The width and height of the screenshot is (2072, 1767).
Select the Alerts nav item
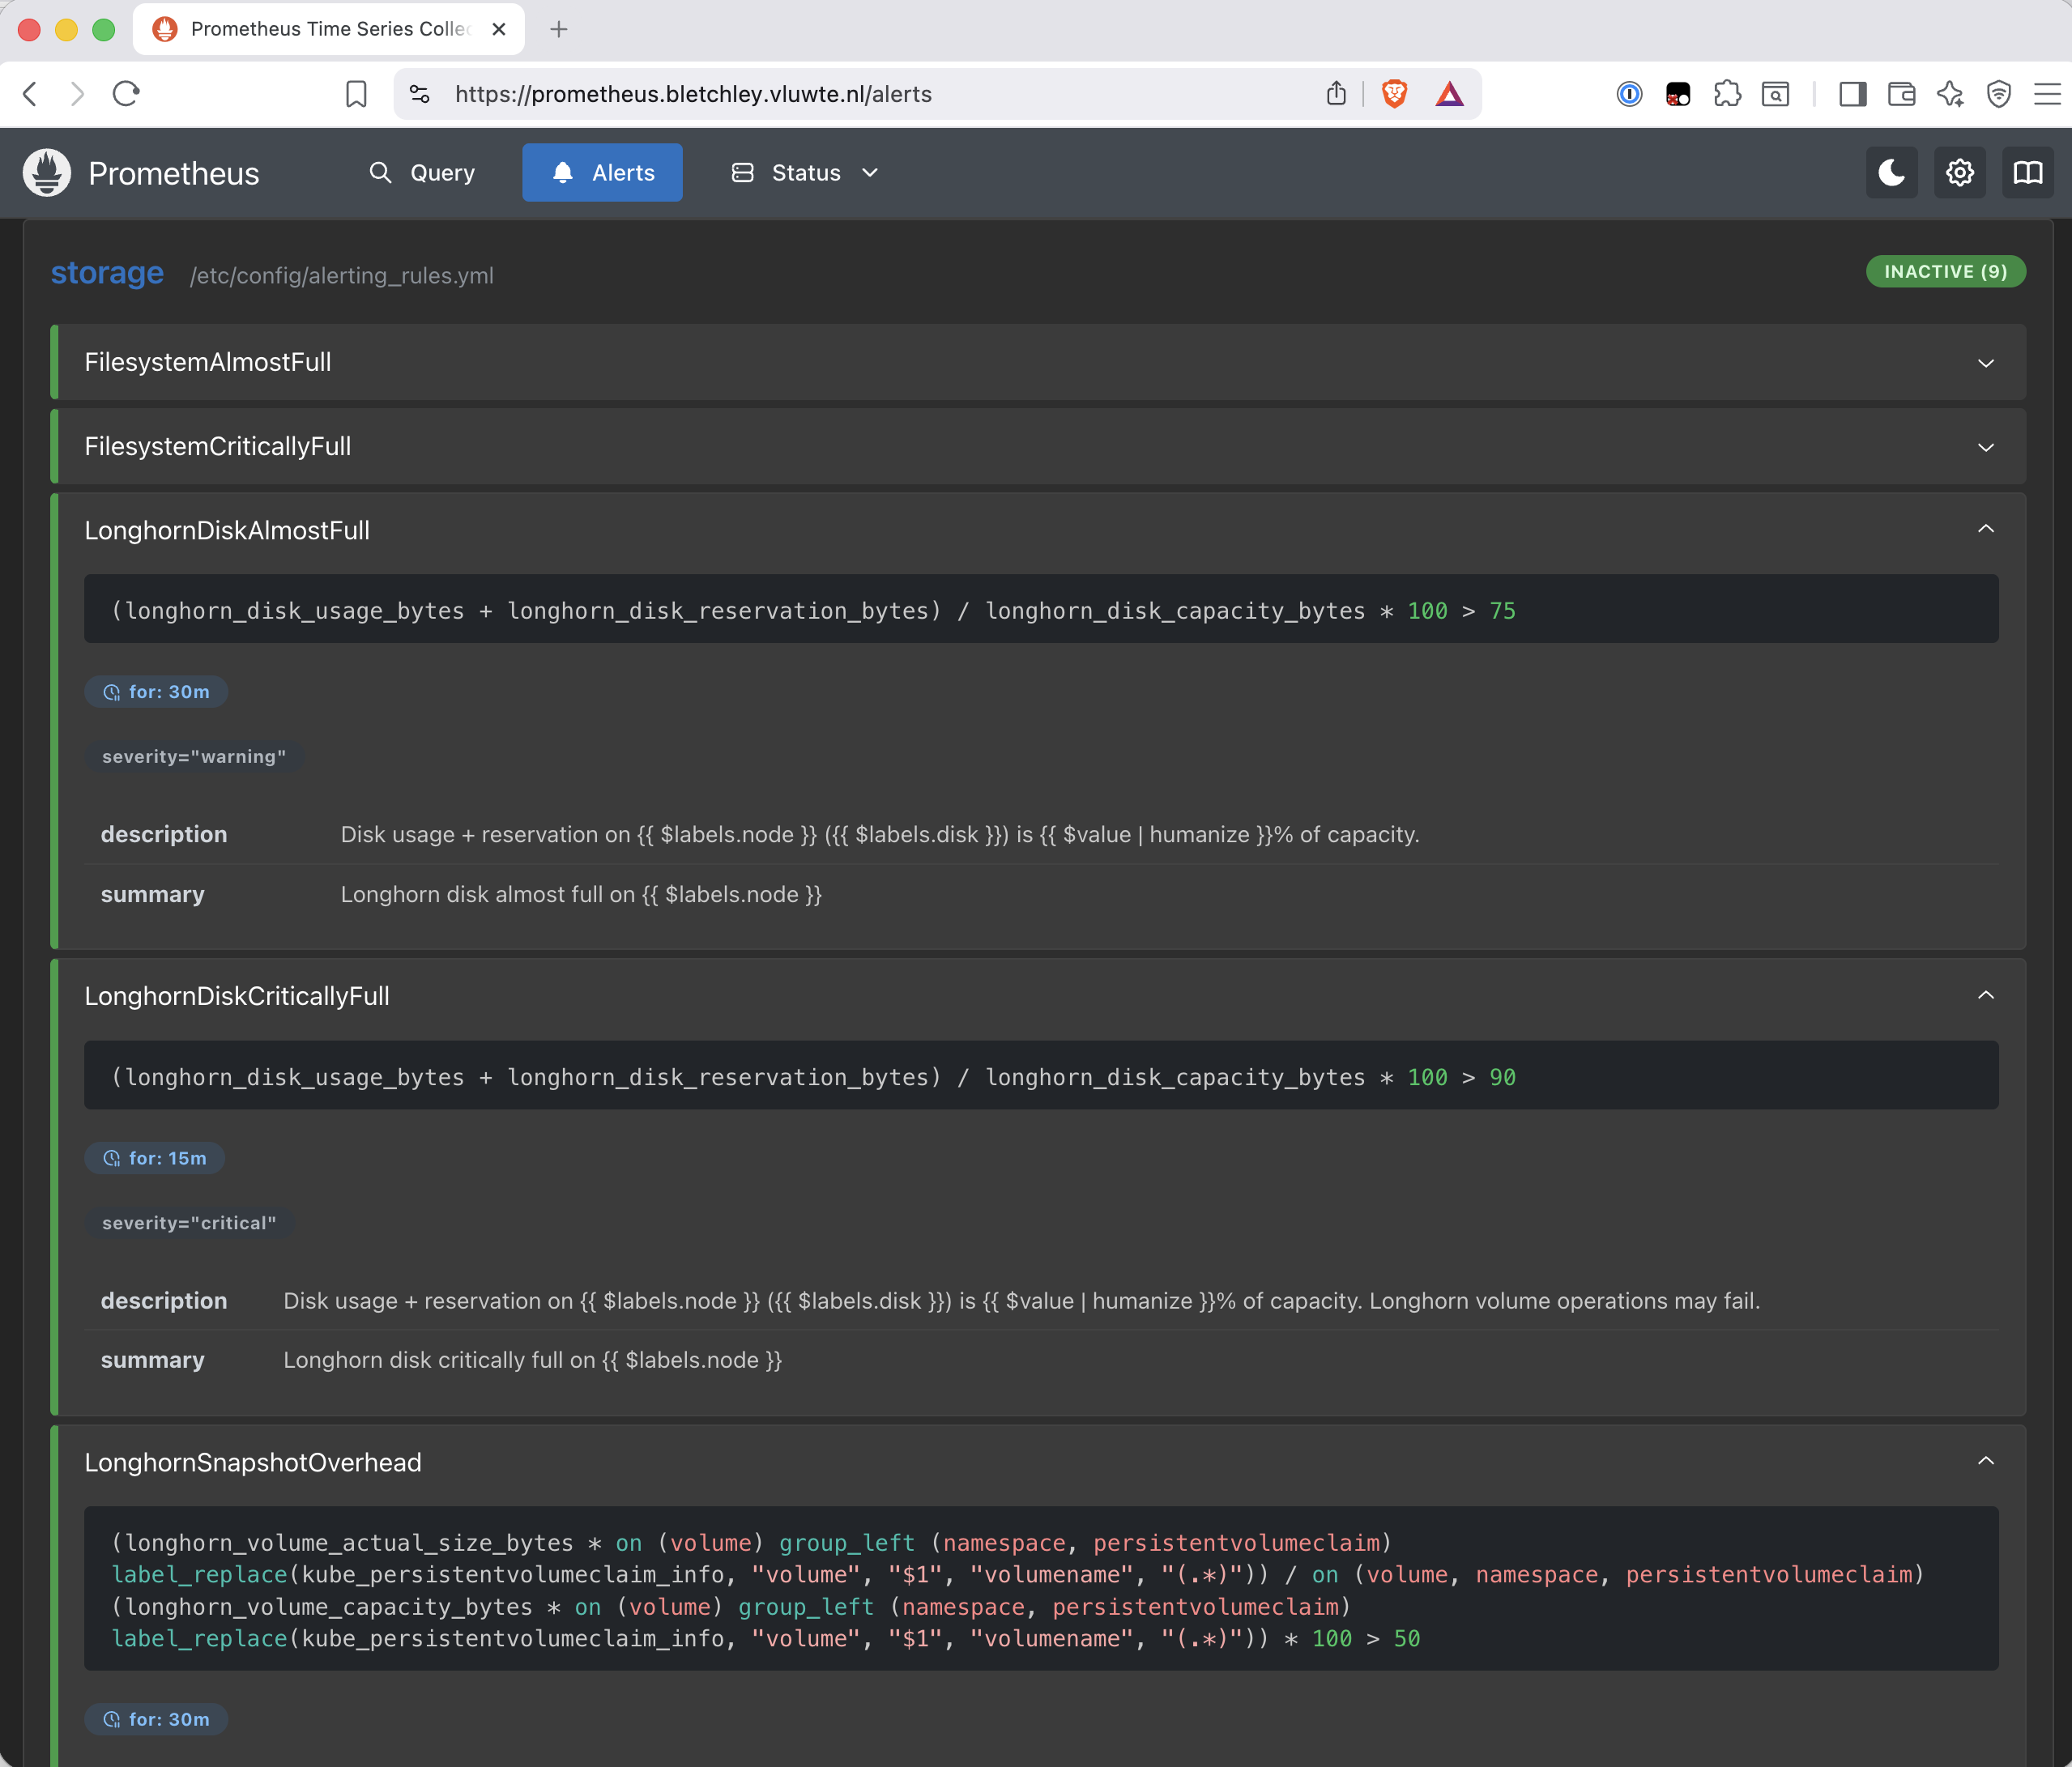point(602,173)
